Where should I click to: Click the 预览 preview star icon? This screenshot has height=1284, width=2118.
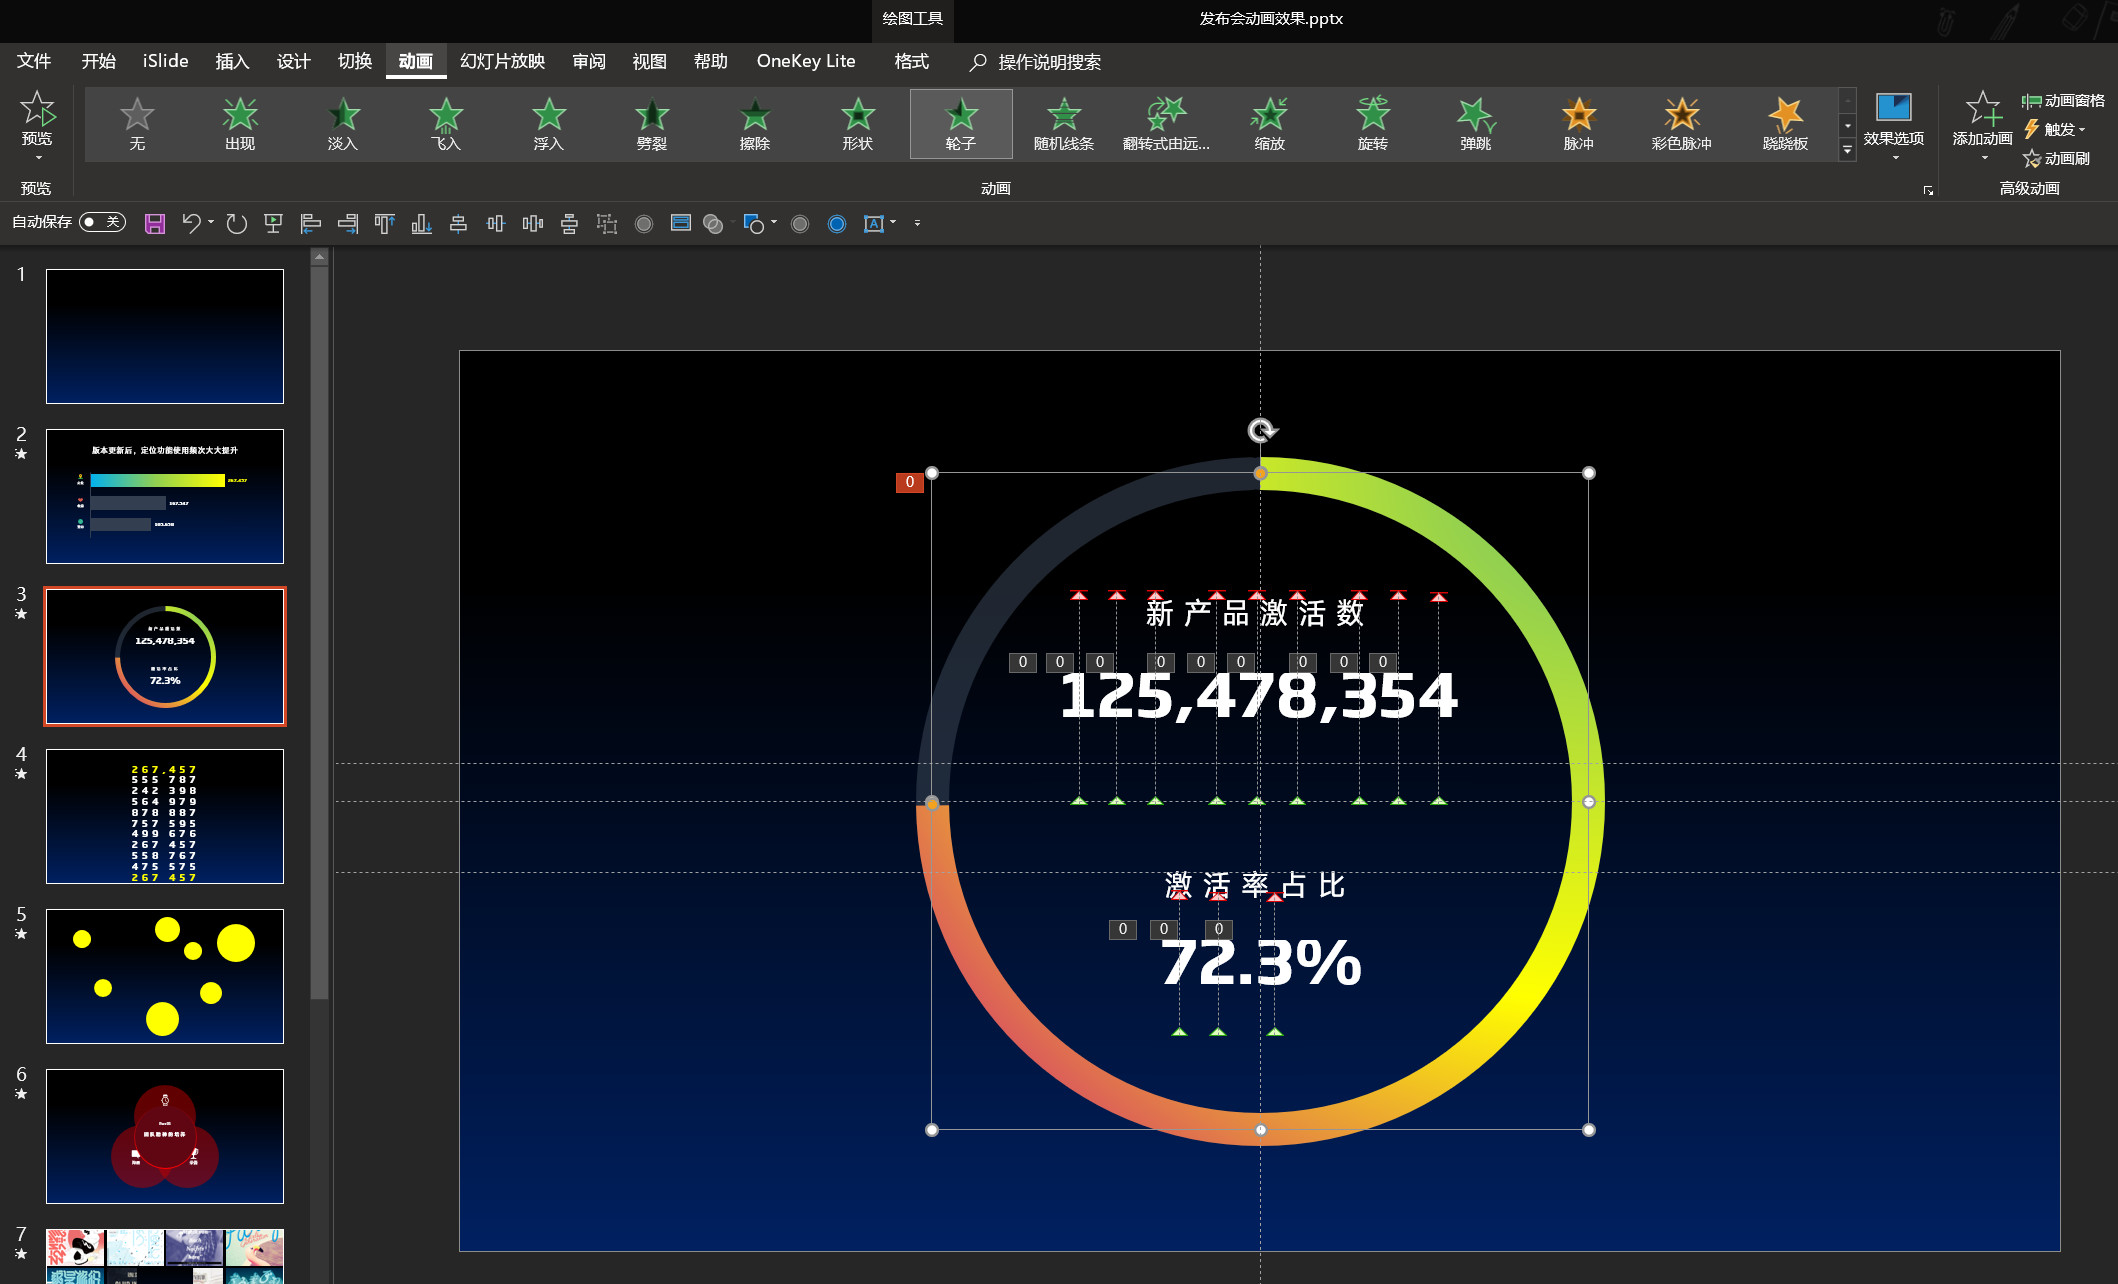(x=37, y=109)
